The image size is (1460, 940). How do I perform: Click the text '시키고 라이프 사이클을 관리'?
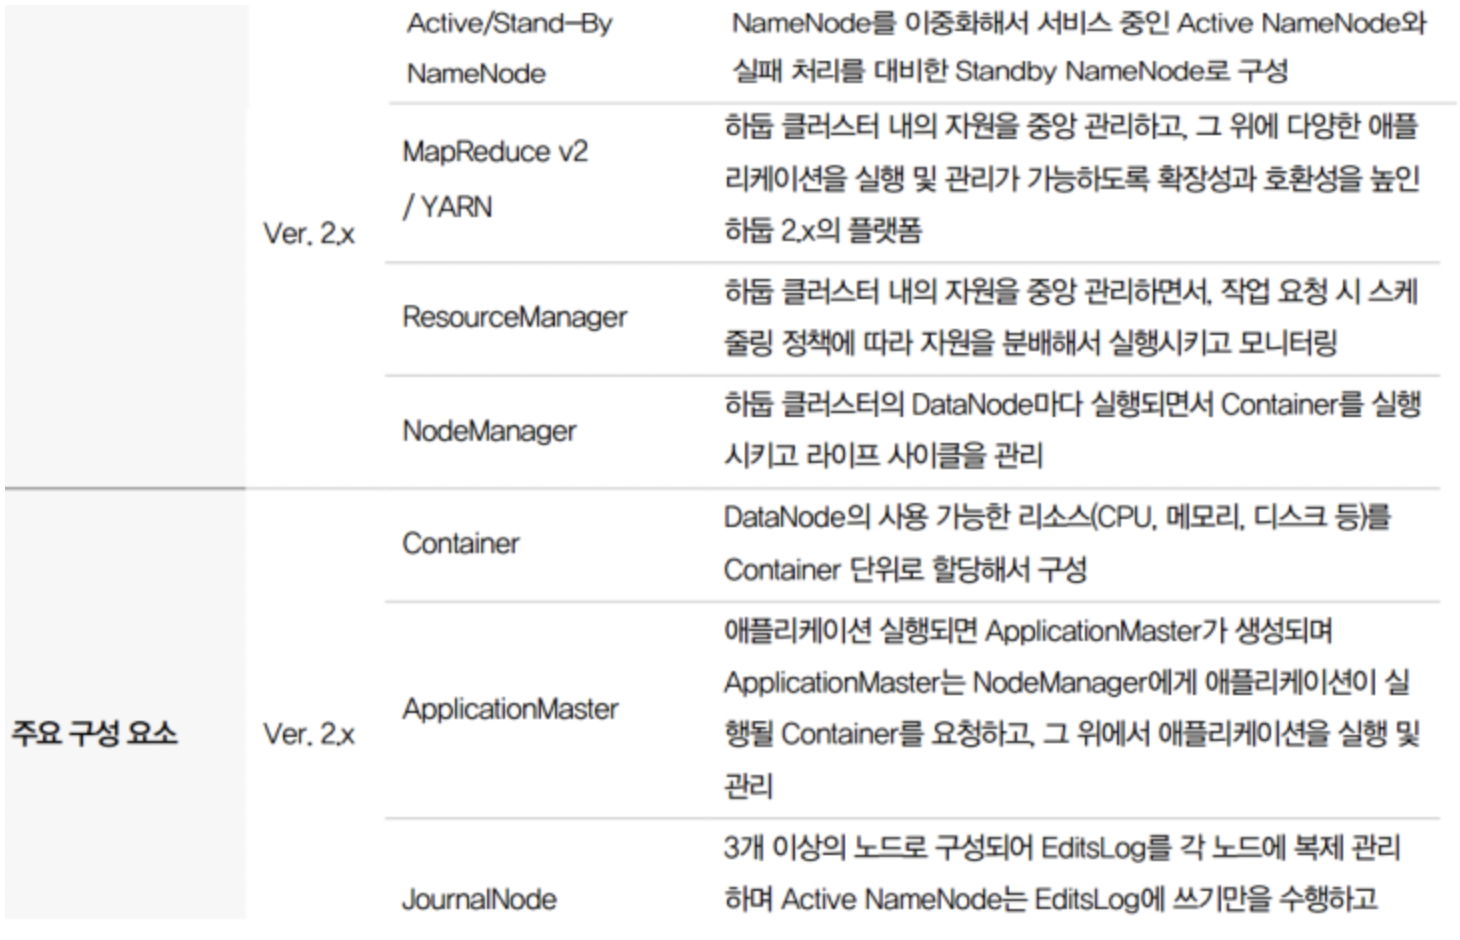pyautogui.click(x=883, y=456)
